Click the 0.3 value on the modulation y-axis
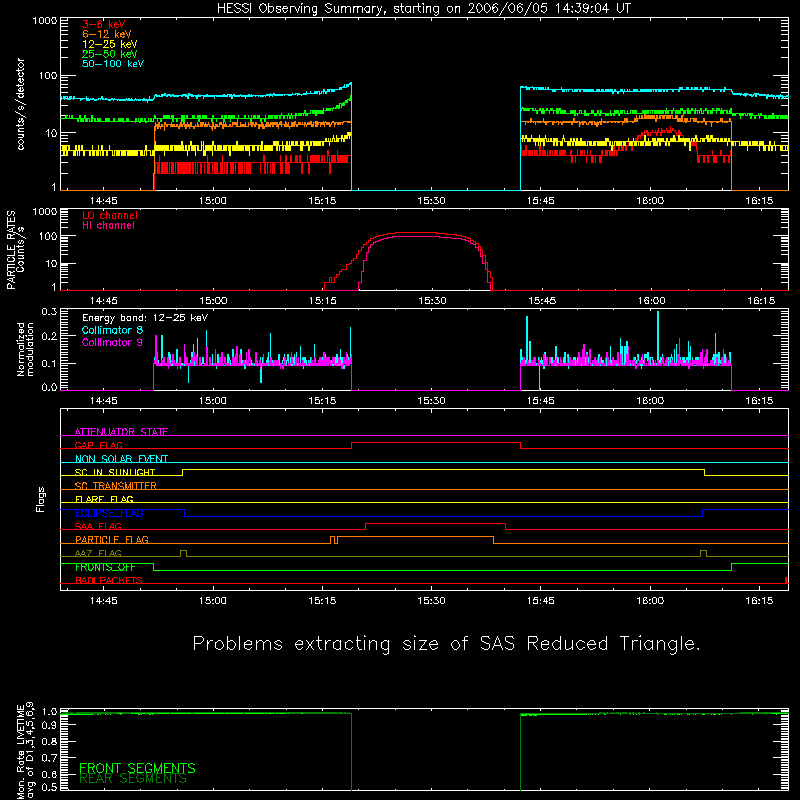 (49, 311)
